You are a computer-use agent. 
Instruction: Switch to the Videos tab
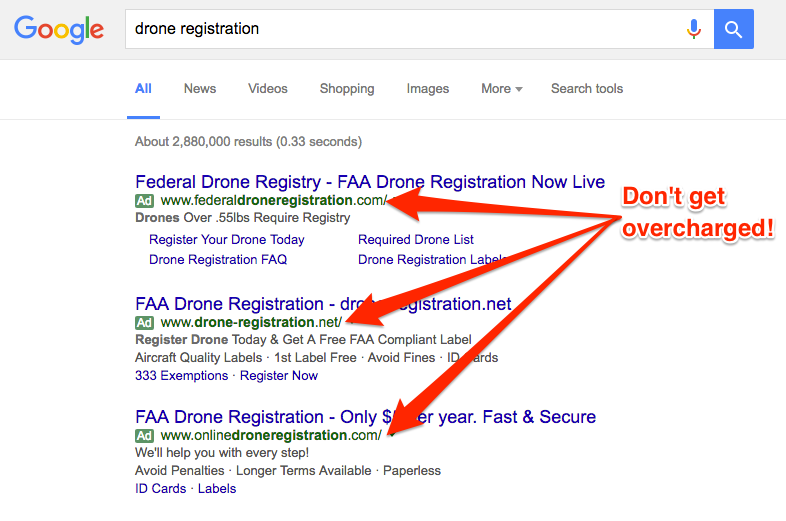point(268,89)
